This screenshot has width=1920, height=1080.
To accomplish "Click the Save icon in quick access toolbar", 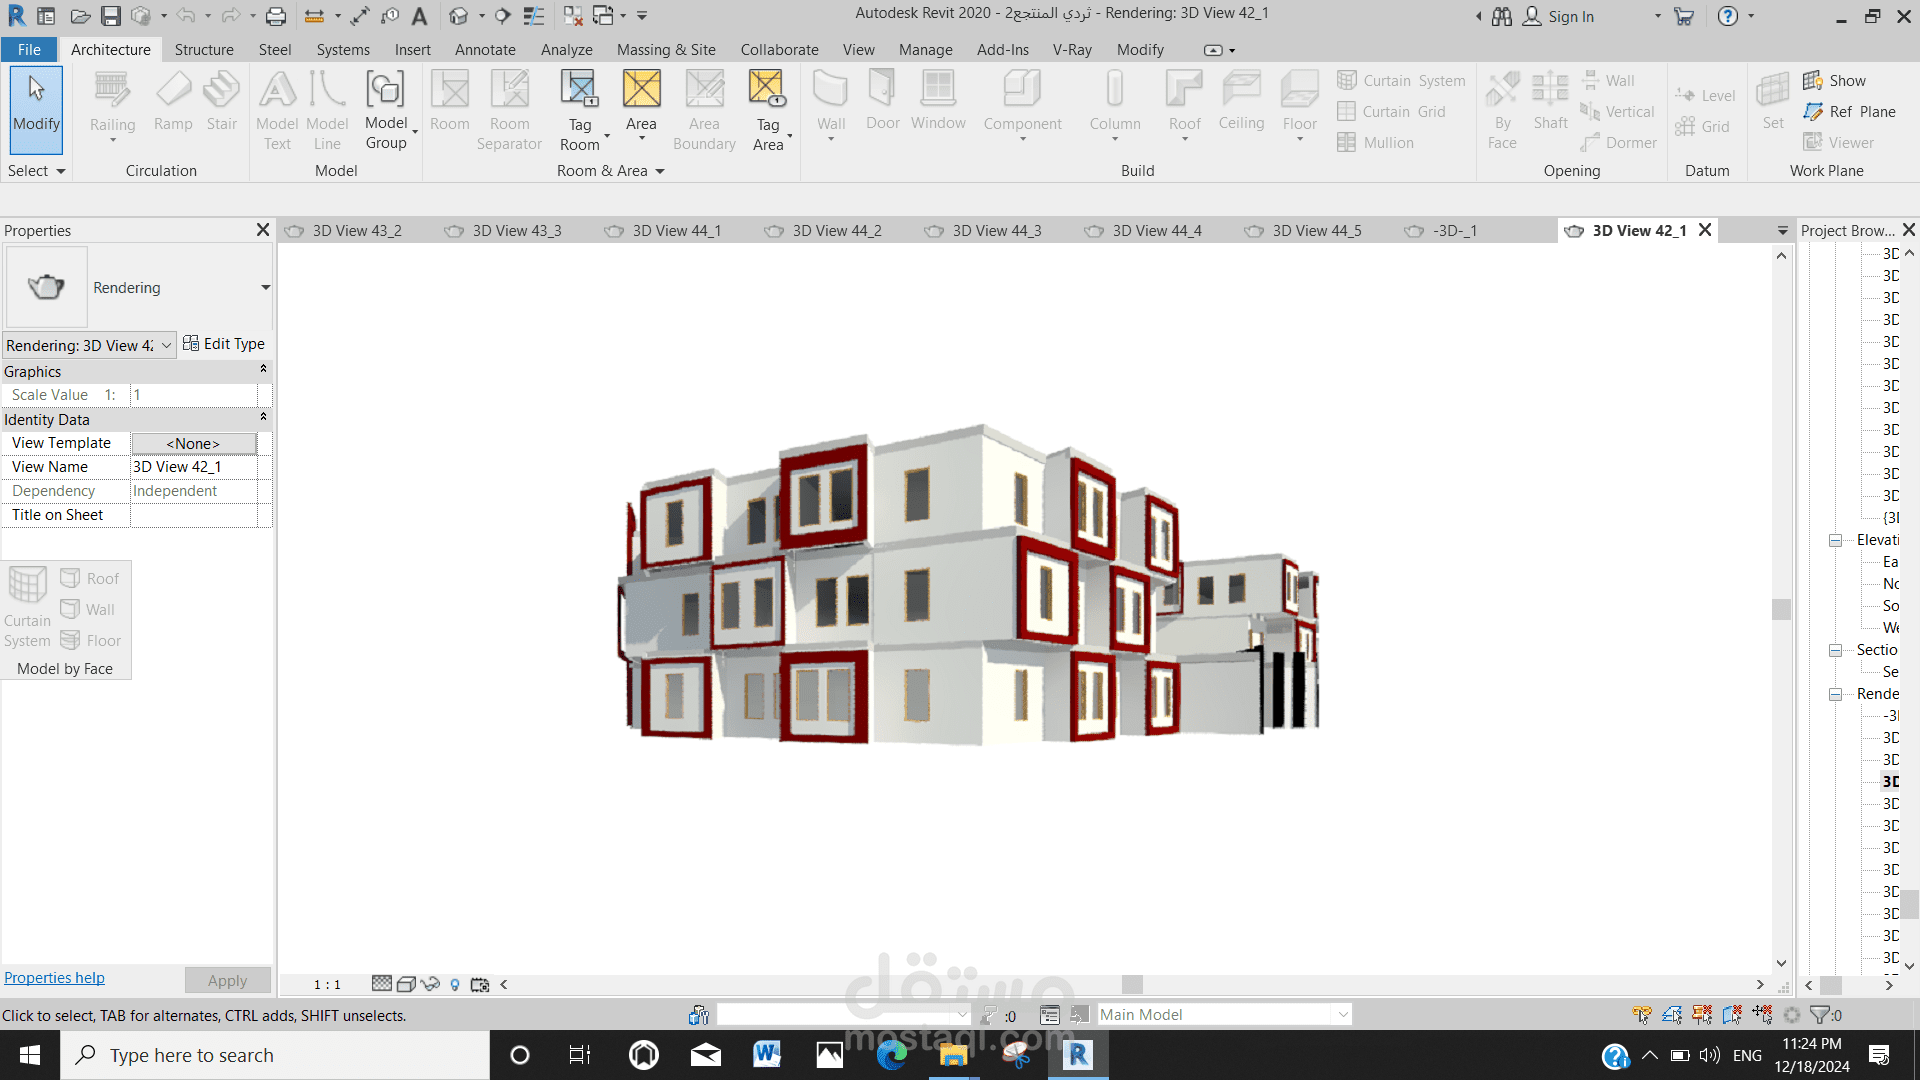I will tap(111, 16).
